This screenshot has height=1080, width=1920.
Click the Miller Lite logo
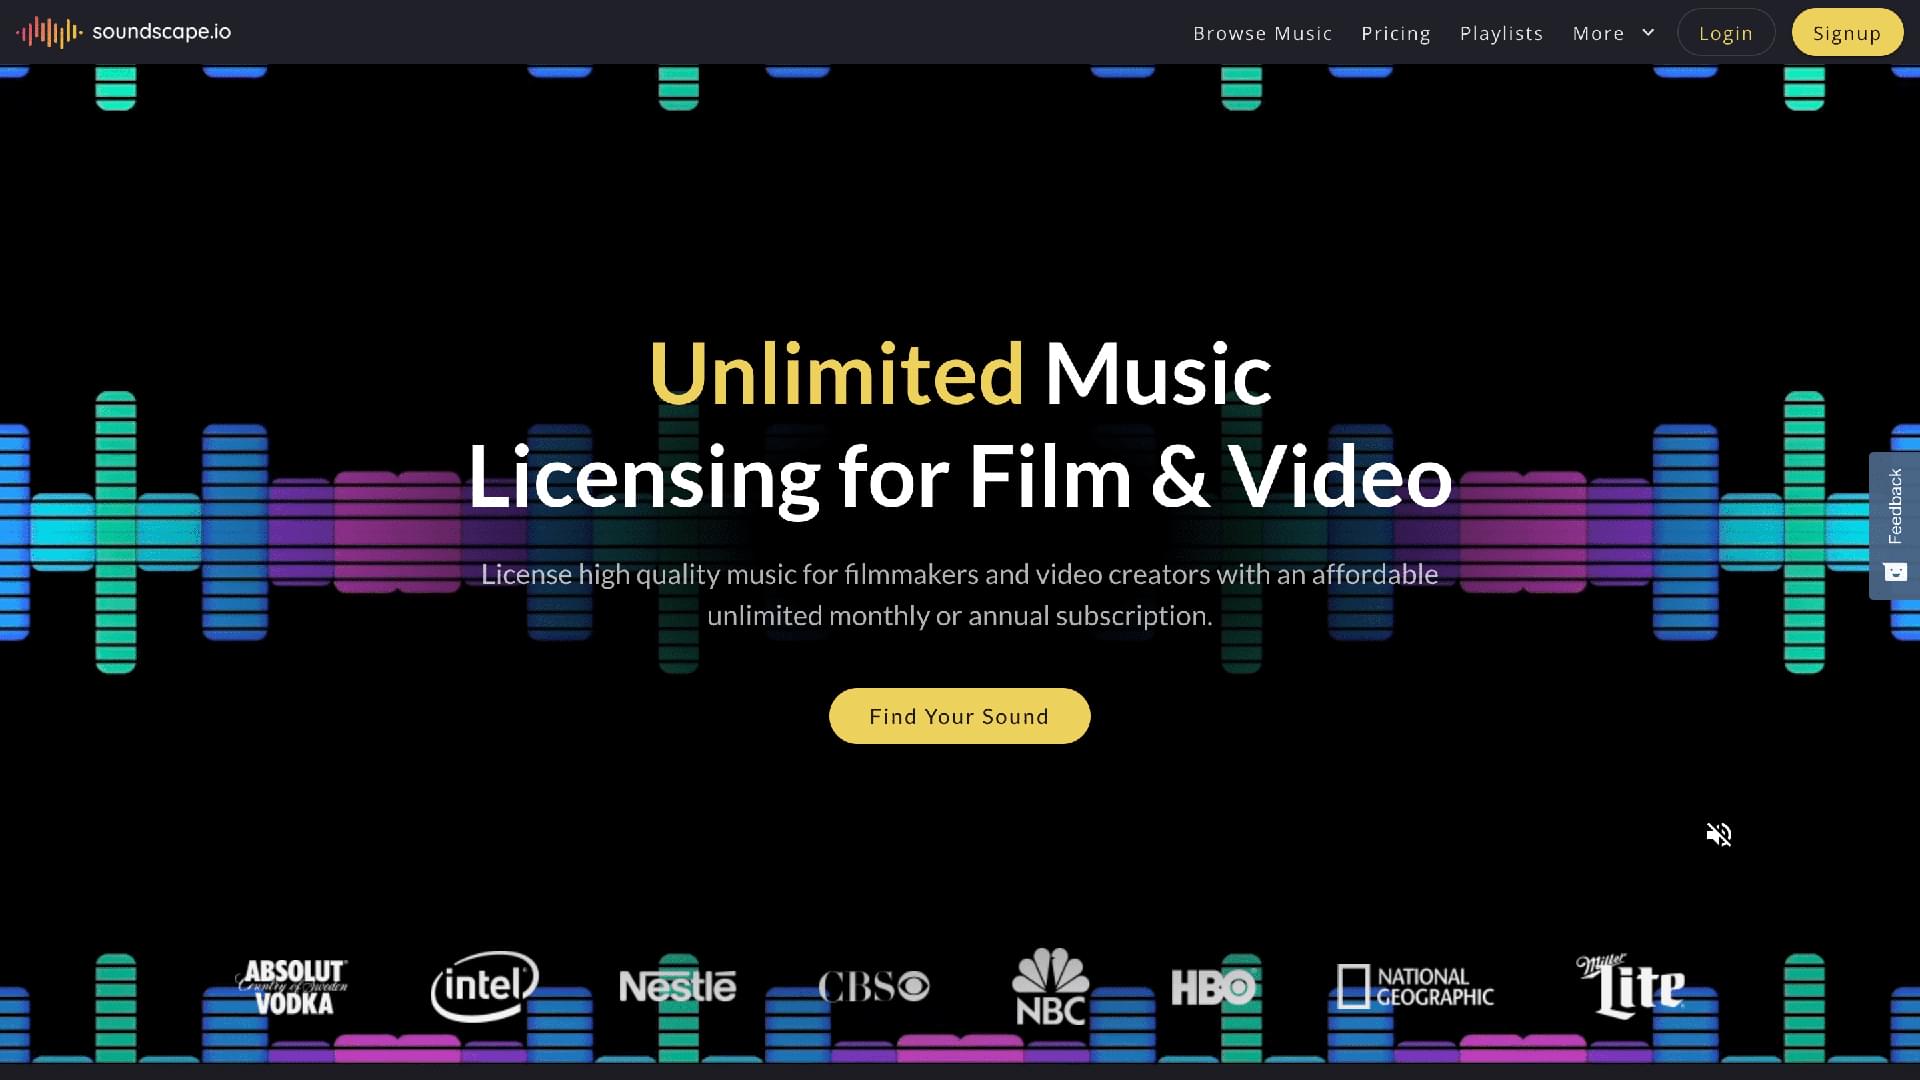coord(1631,986)
